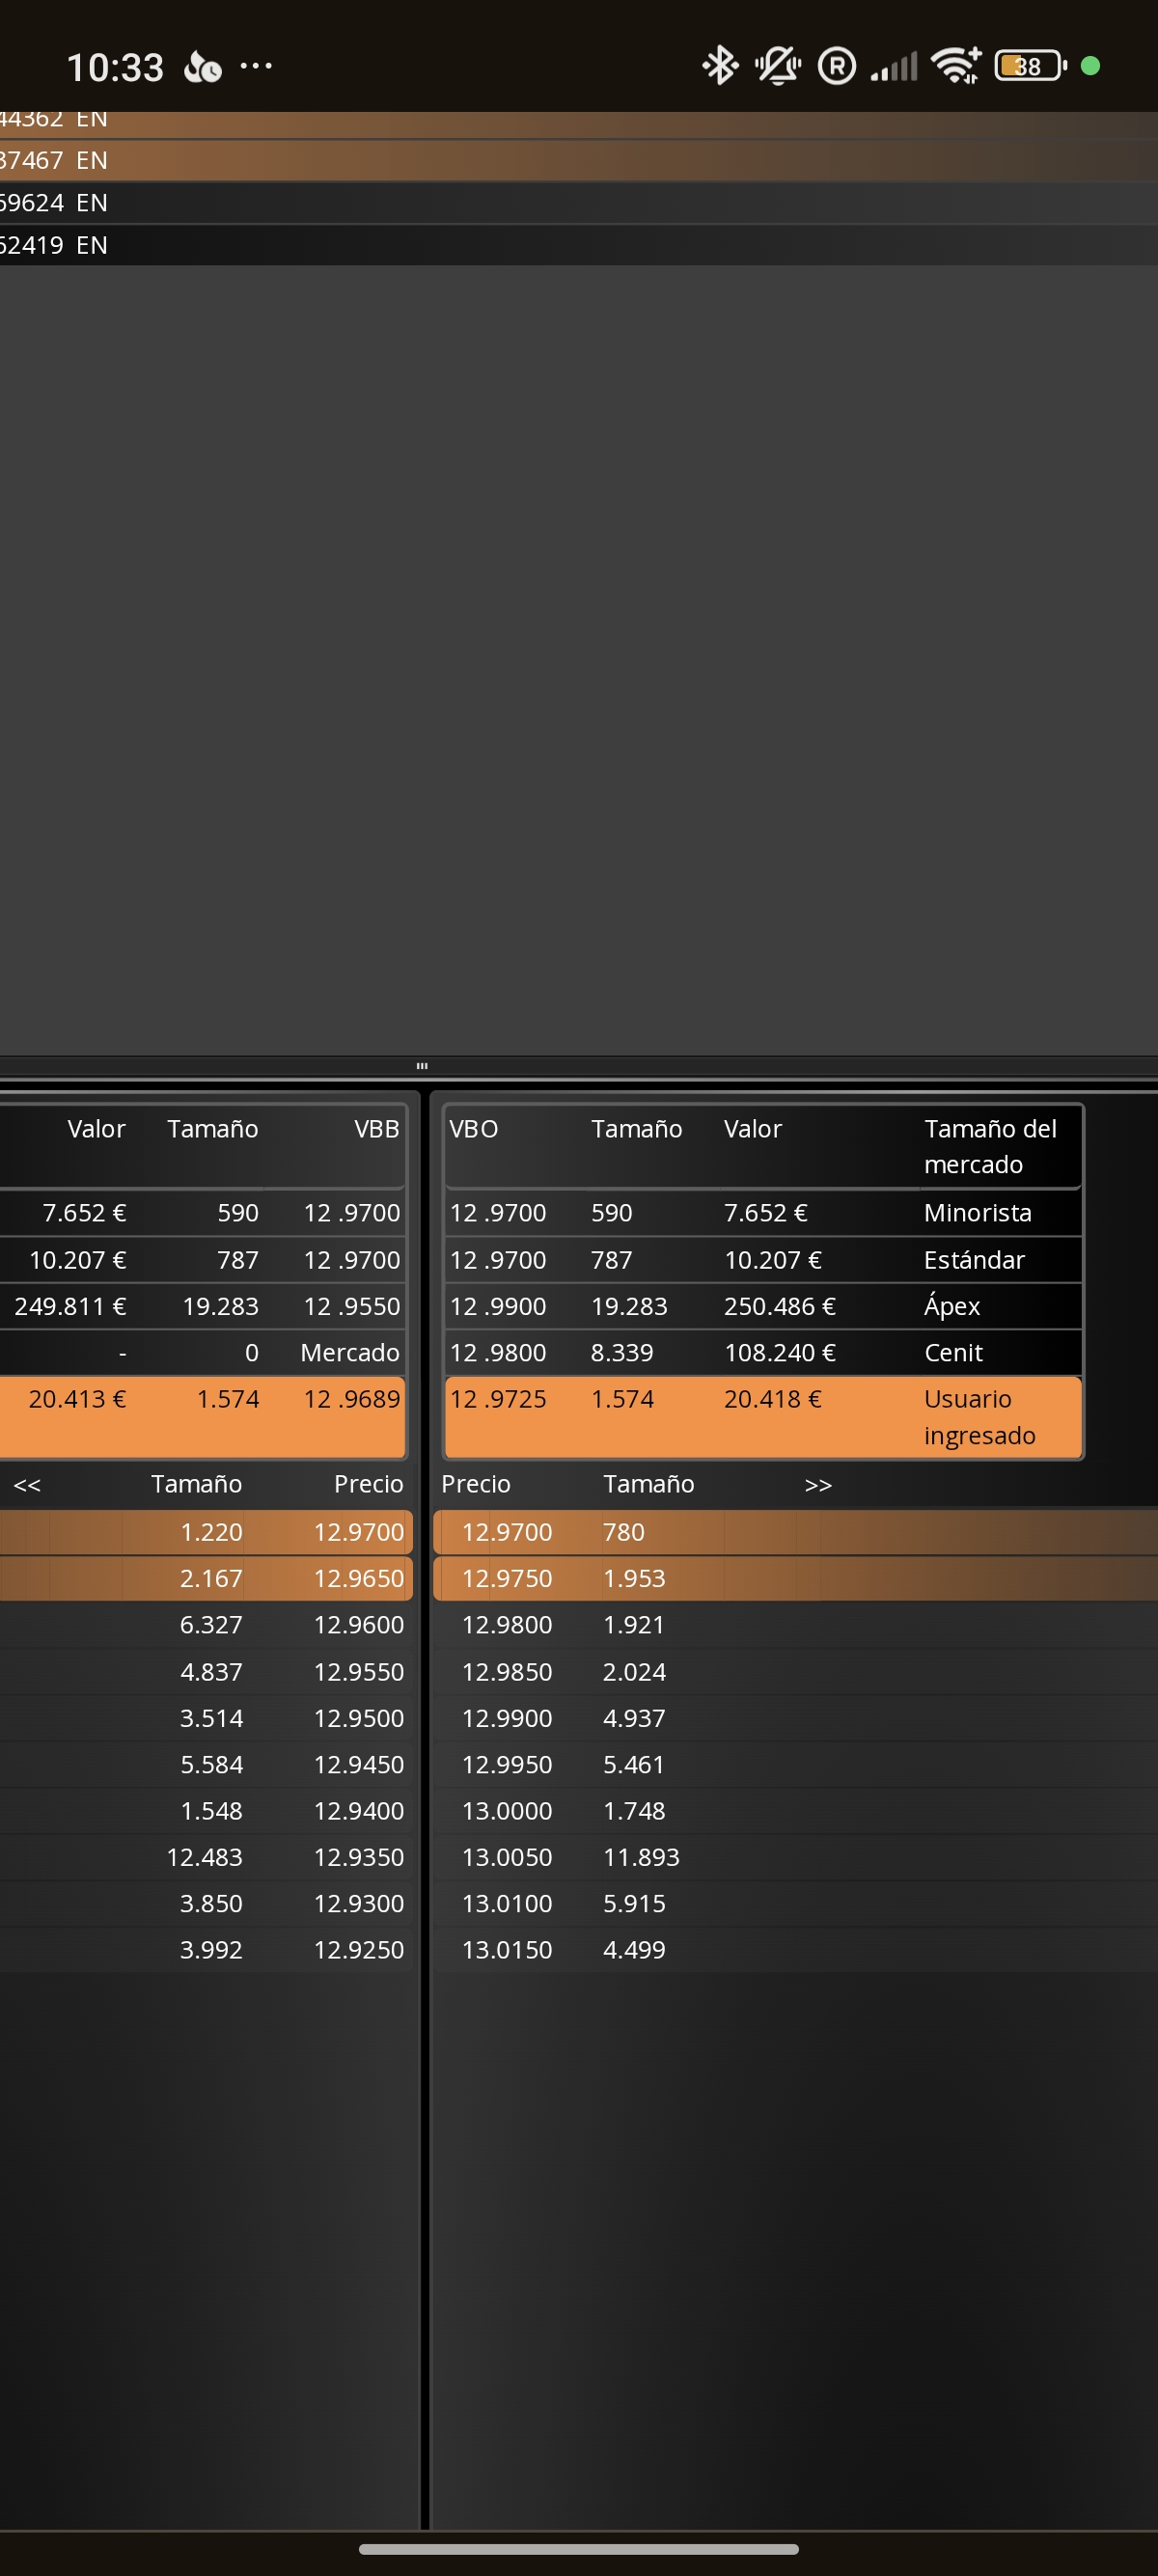Select ask level at 12.9750
1158x2576 pixels.
point(795,1578)
